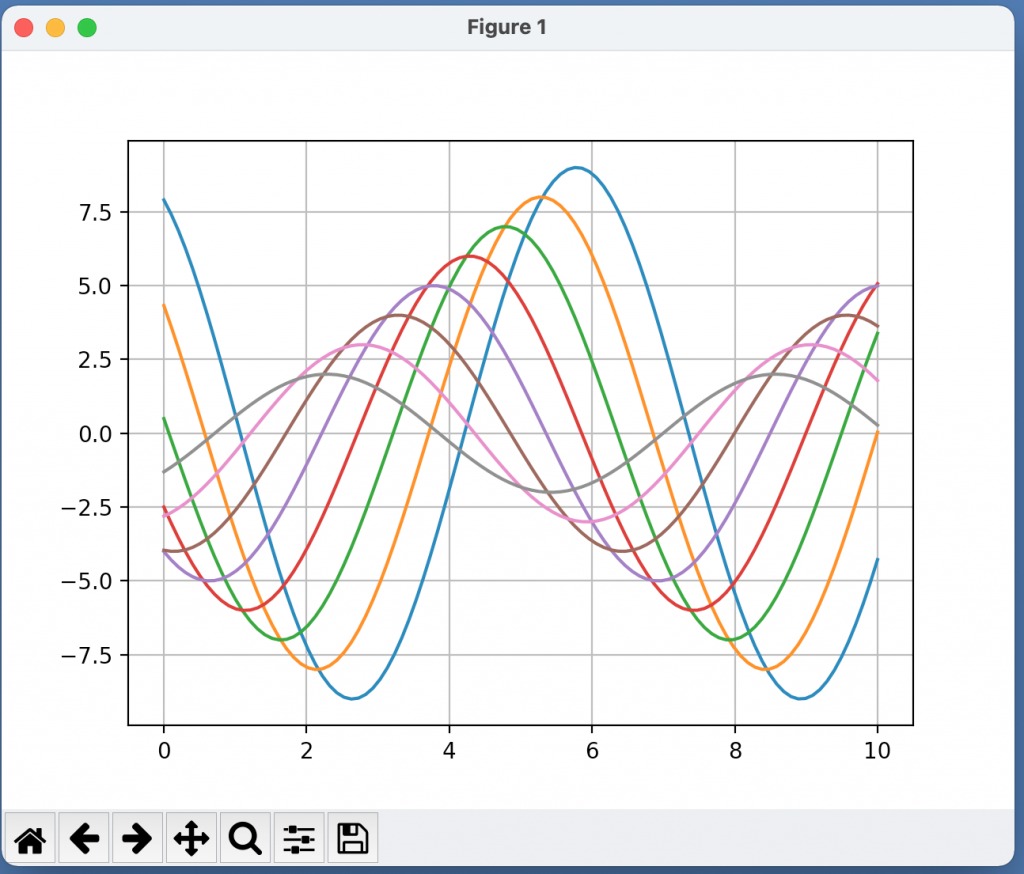Click the Home reset view icon
Image resolution: width=1024 pixels, height=874 pixels.
(30, 838)
